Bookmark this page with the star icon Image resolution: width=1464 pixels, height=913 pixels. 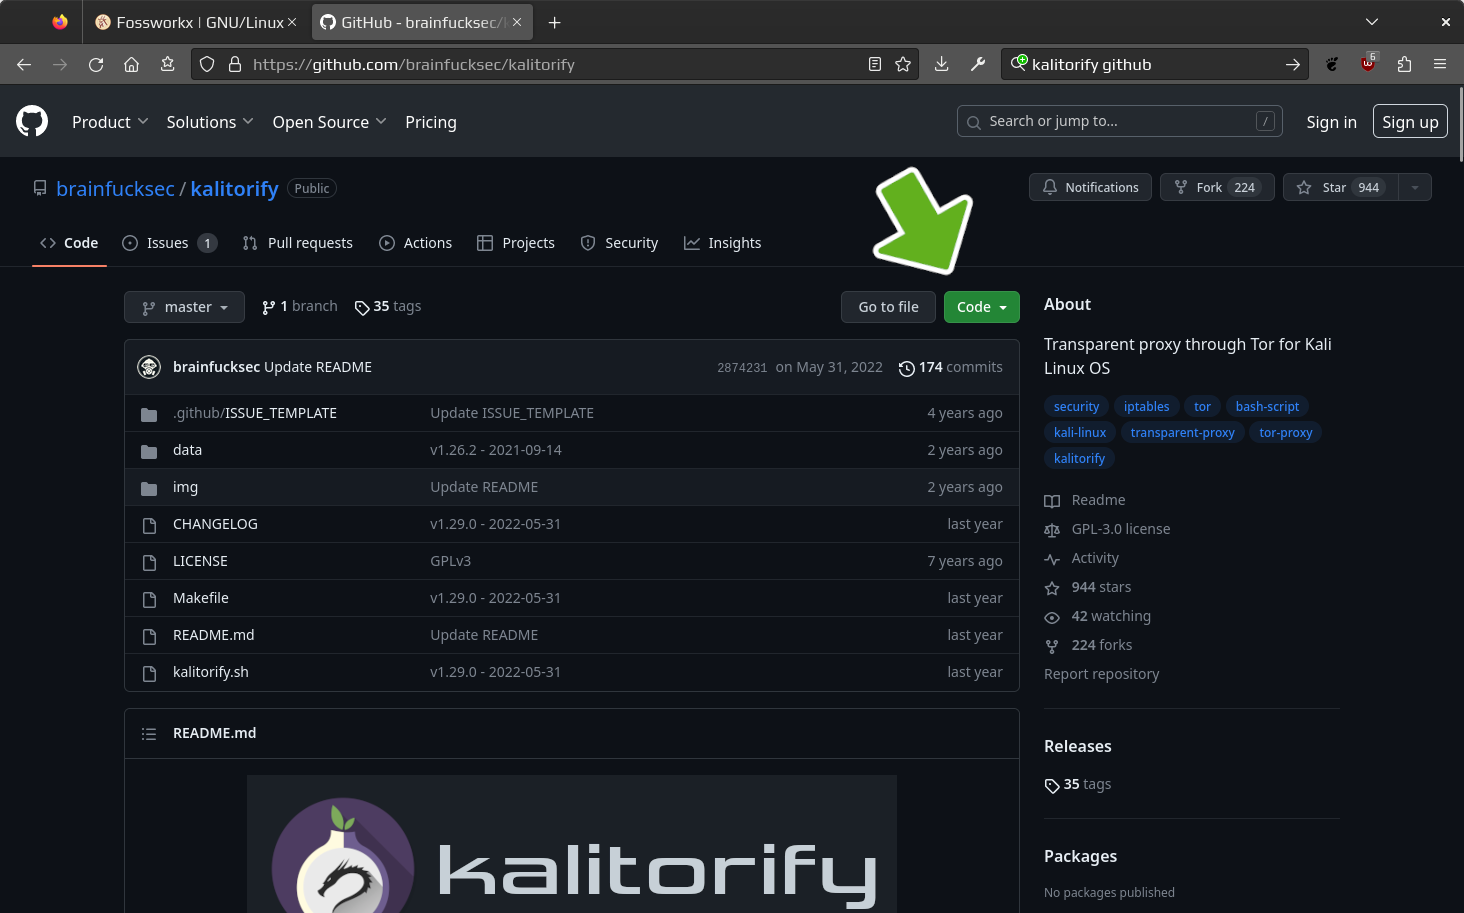[x=903, y=64]
